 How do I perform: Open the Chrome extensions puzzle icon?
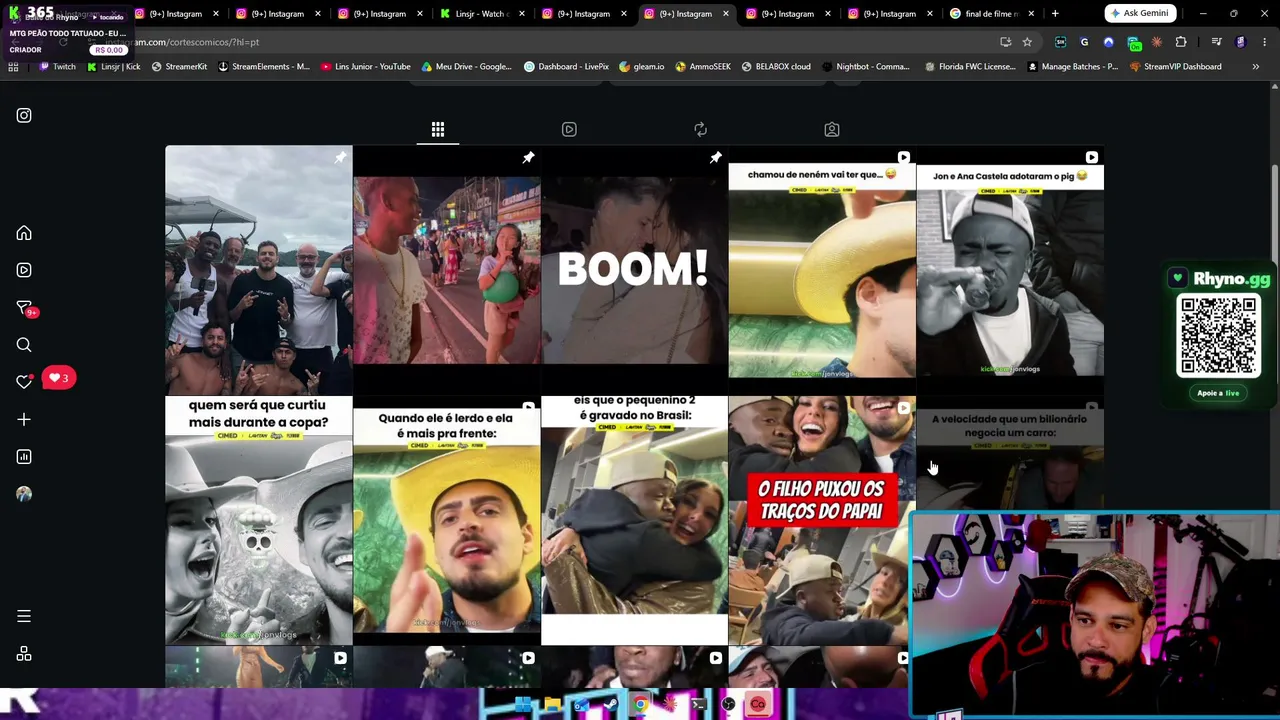coord(1181,42)
